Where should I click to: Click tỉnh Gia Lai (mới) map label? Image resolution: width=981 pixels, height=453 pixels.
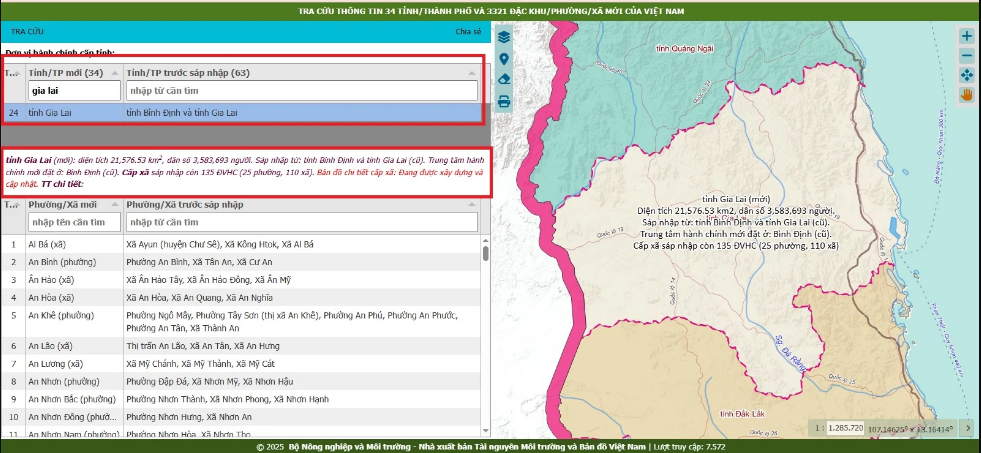pos(734,198)
